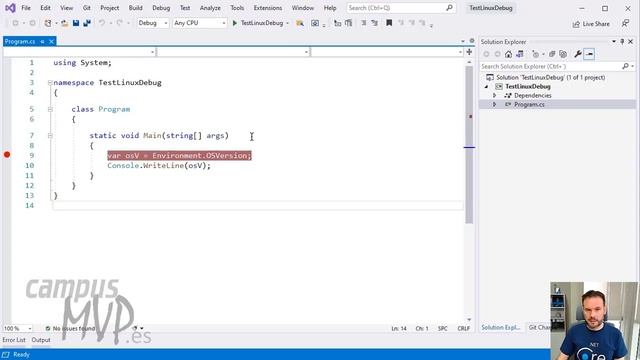The image size is (640, 360).
Task: Click Collapse All icon in Solution Explorer
Action: [552, 54]
